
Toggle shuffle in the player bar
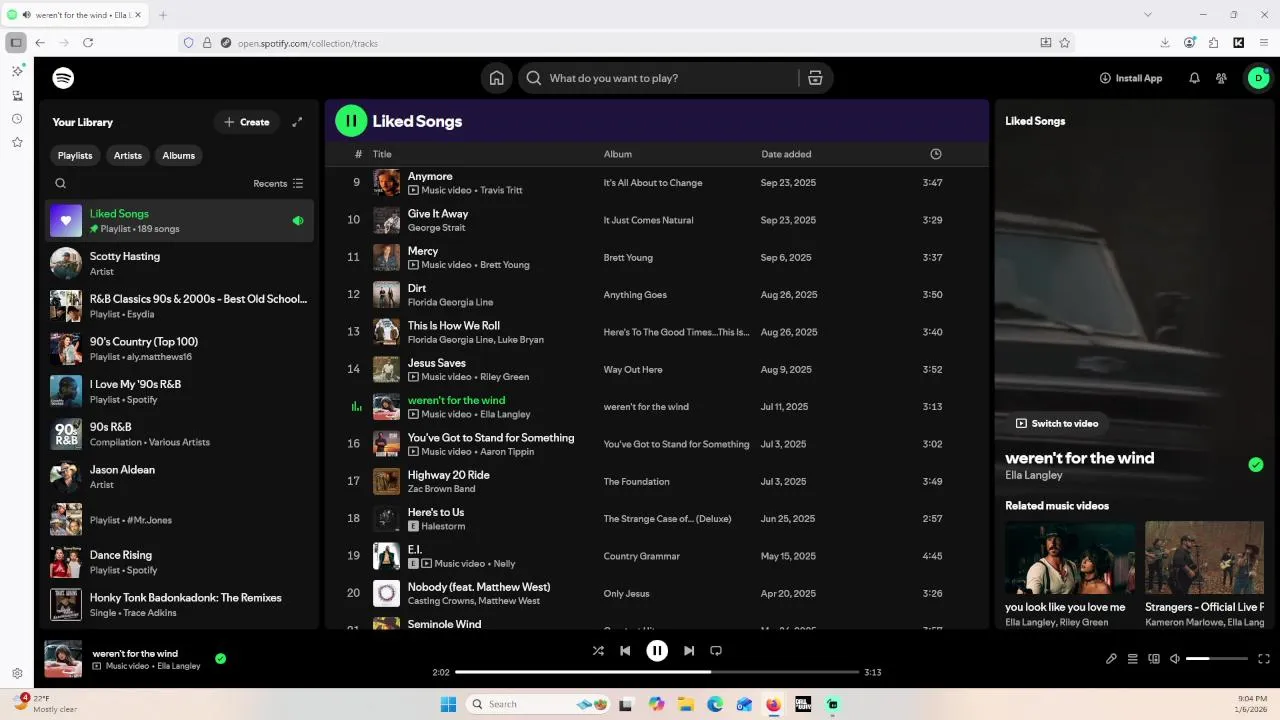(x=598, y=650)
